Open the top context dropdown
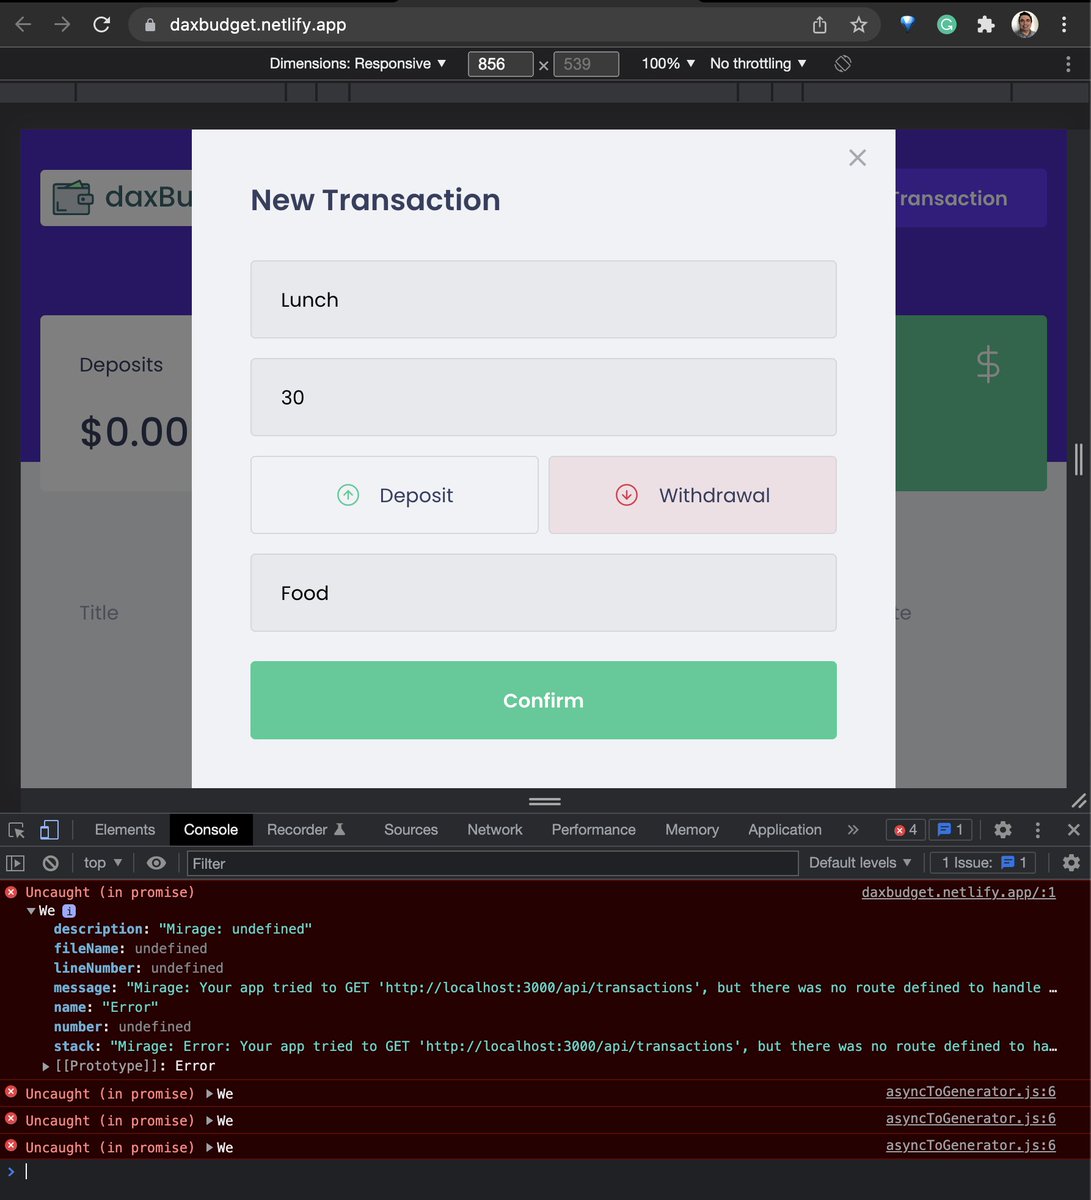The height and width of the screenshot is (1200, 1091). click(103, 863)
